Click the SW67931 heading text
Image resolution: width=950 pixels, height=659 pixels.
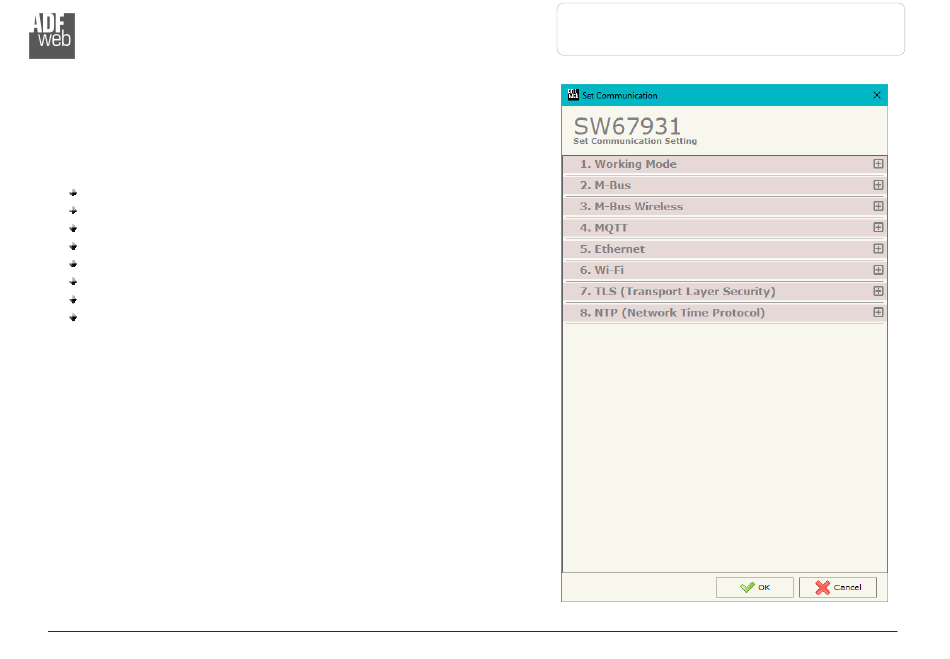click(x=627, y=126)
